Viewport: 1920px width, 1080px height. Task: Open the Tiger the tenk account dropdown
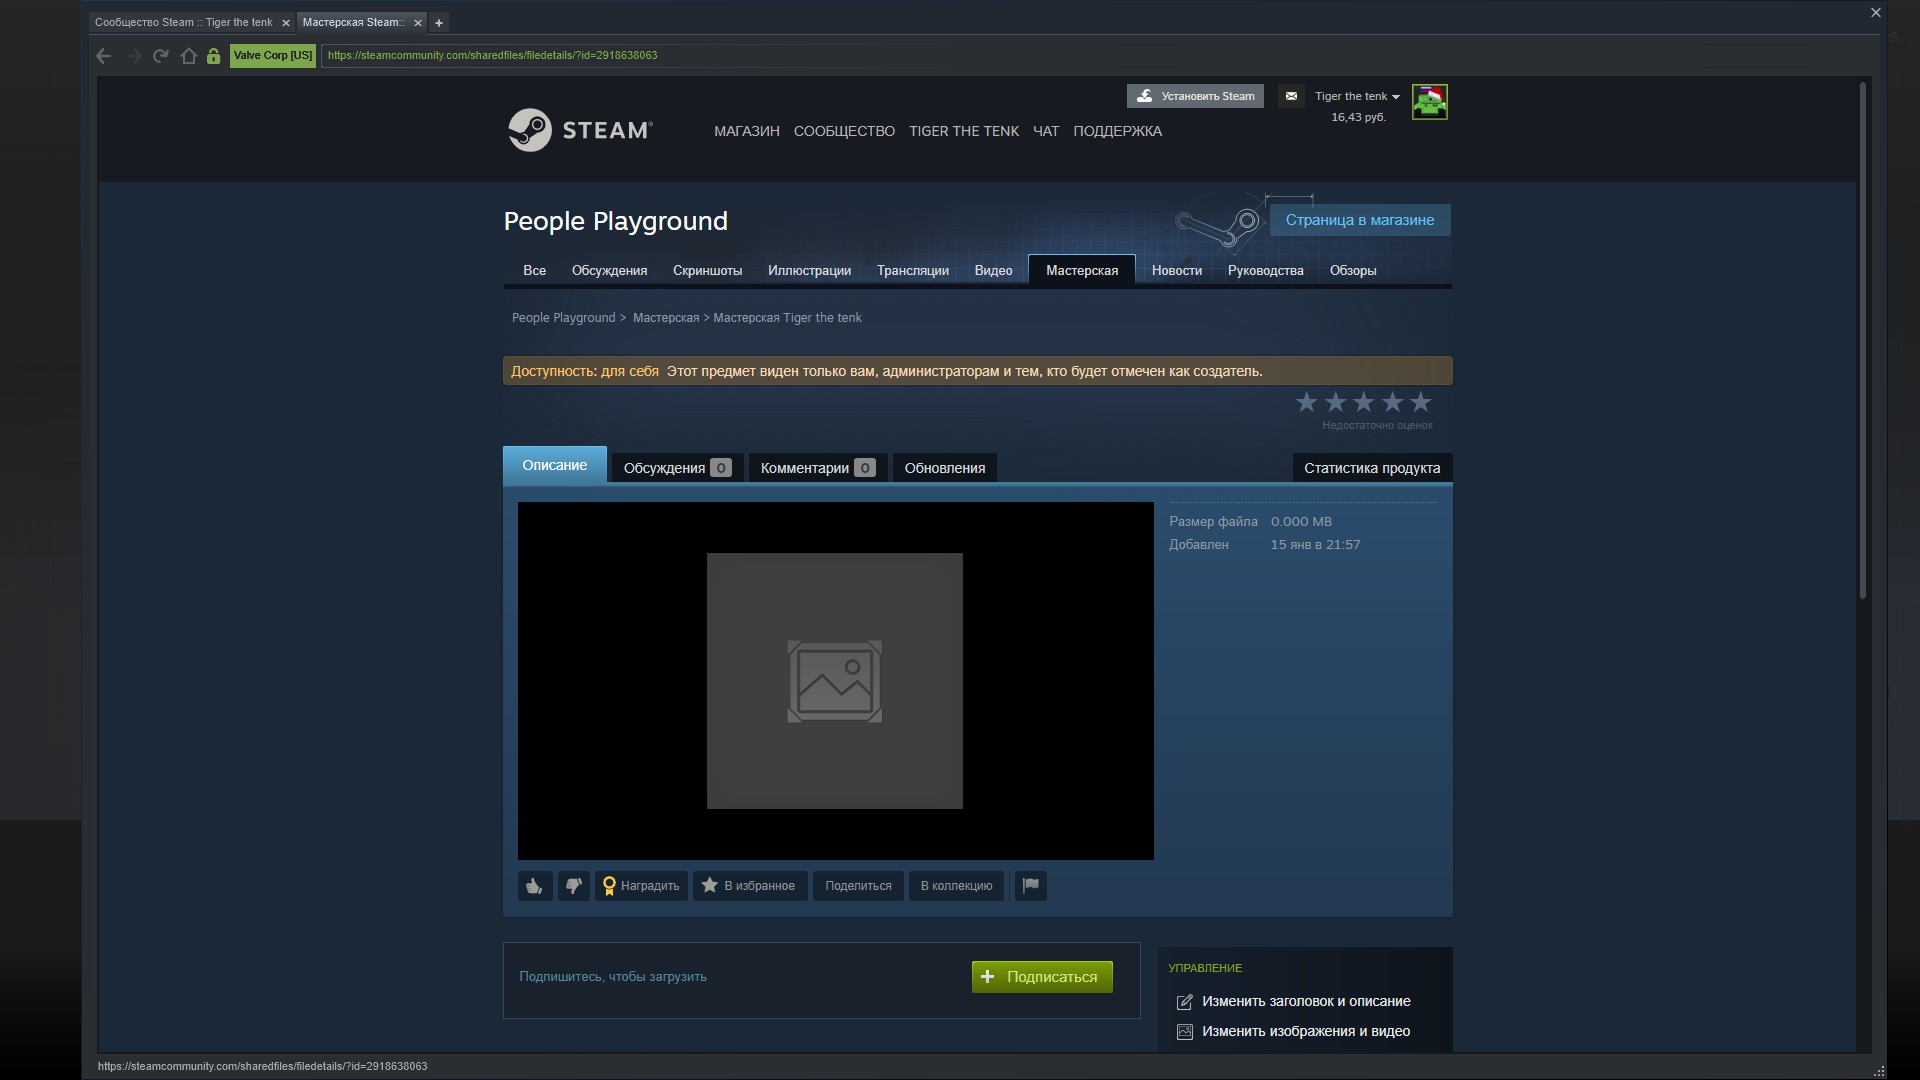1352,96
